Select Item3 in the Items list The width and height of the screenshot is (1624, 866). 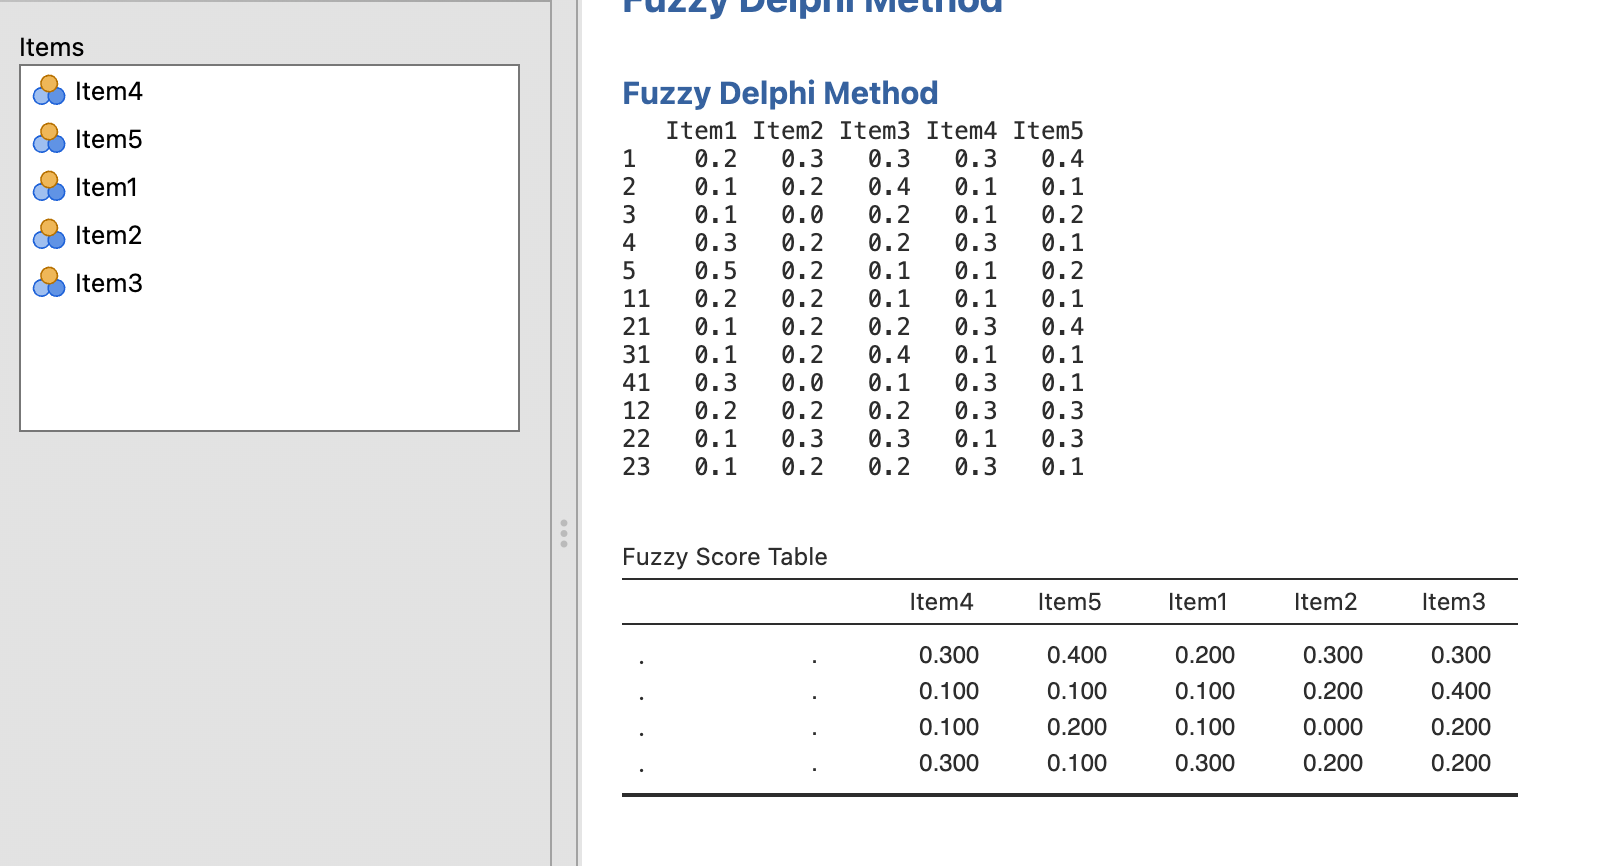(x=108, y=283)
